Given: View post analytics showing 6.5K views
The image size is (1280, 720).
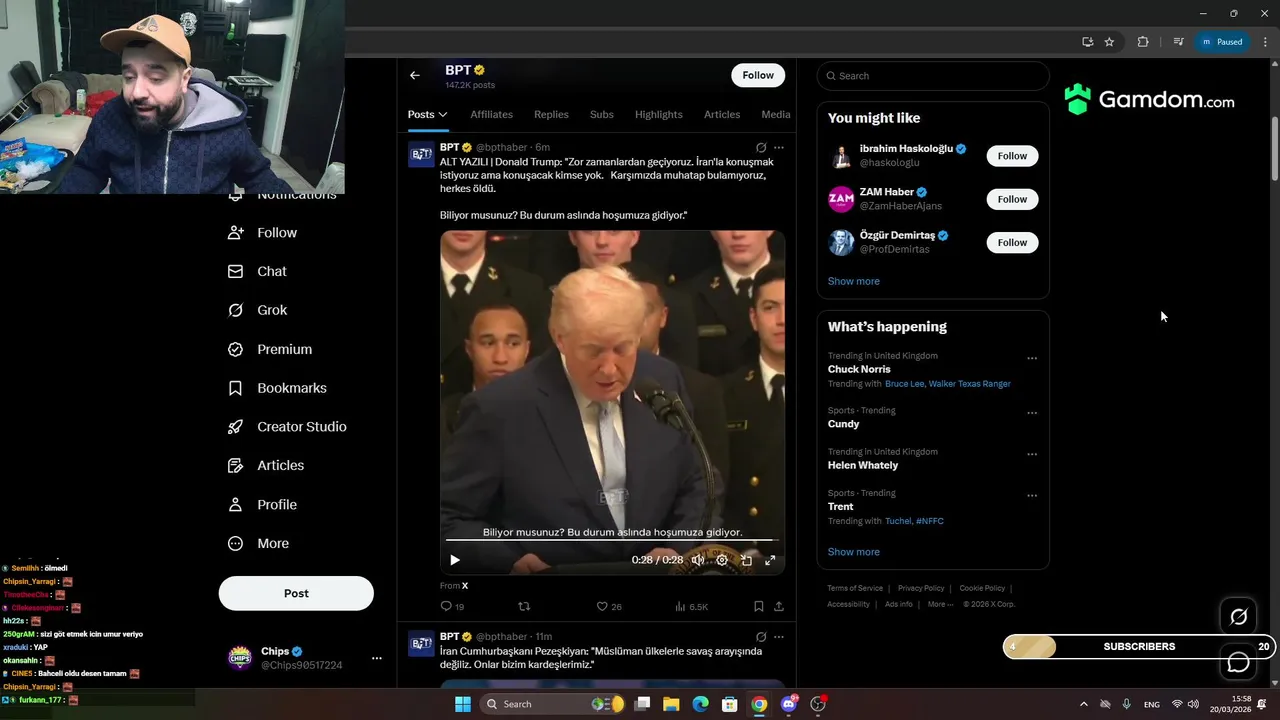Looking at the screenshot, I should pyautogui.click(x=691, y=606).
